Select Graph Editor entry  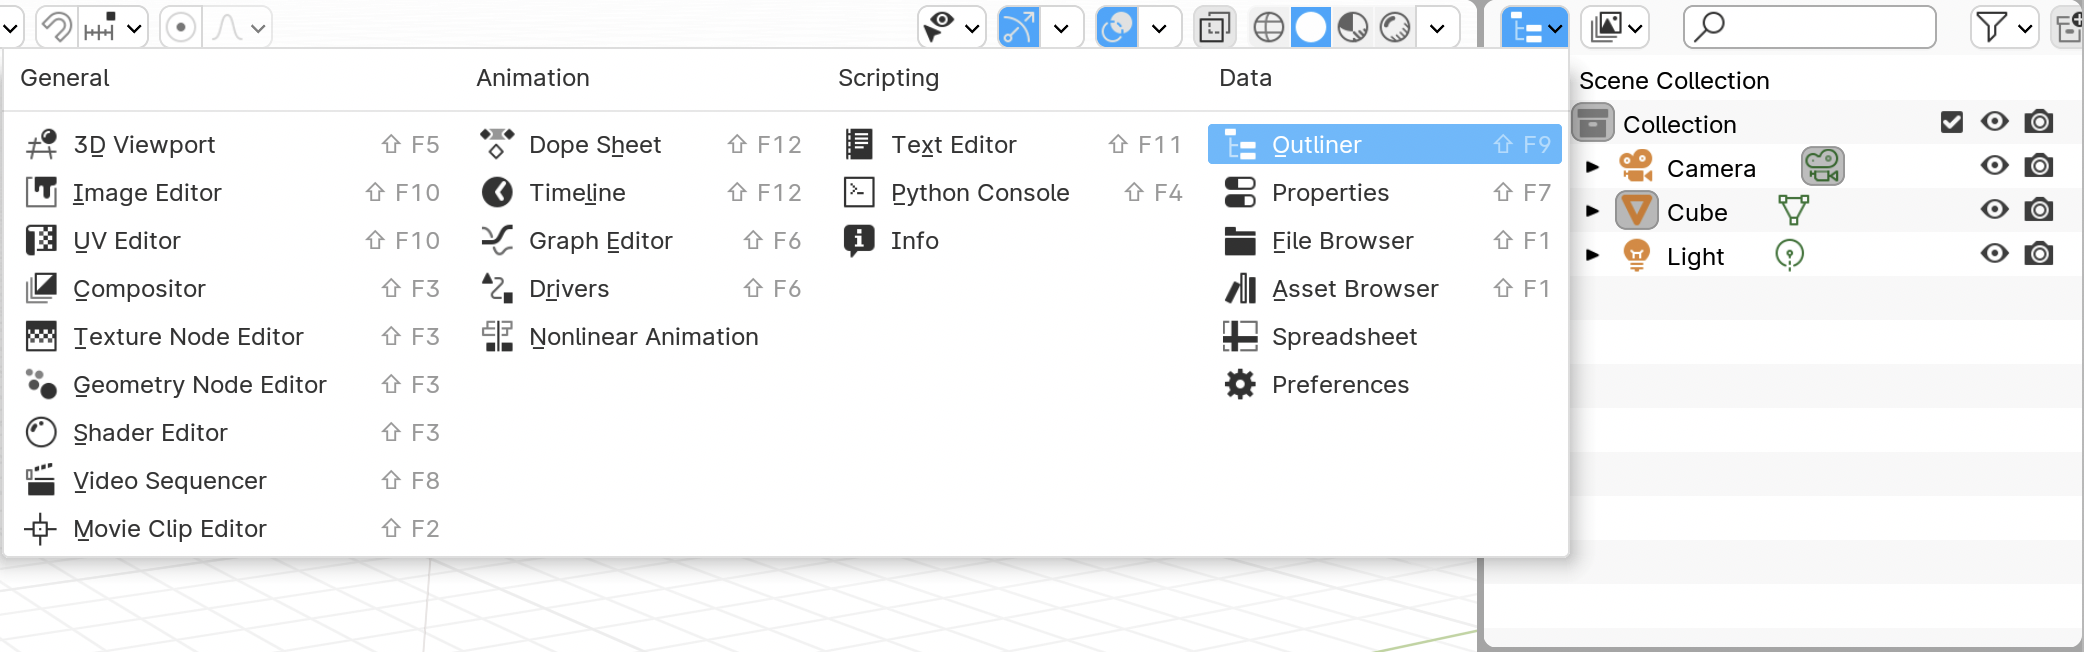(640, 241)
